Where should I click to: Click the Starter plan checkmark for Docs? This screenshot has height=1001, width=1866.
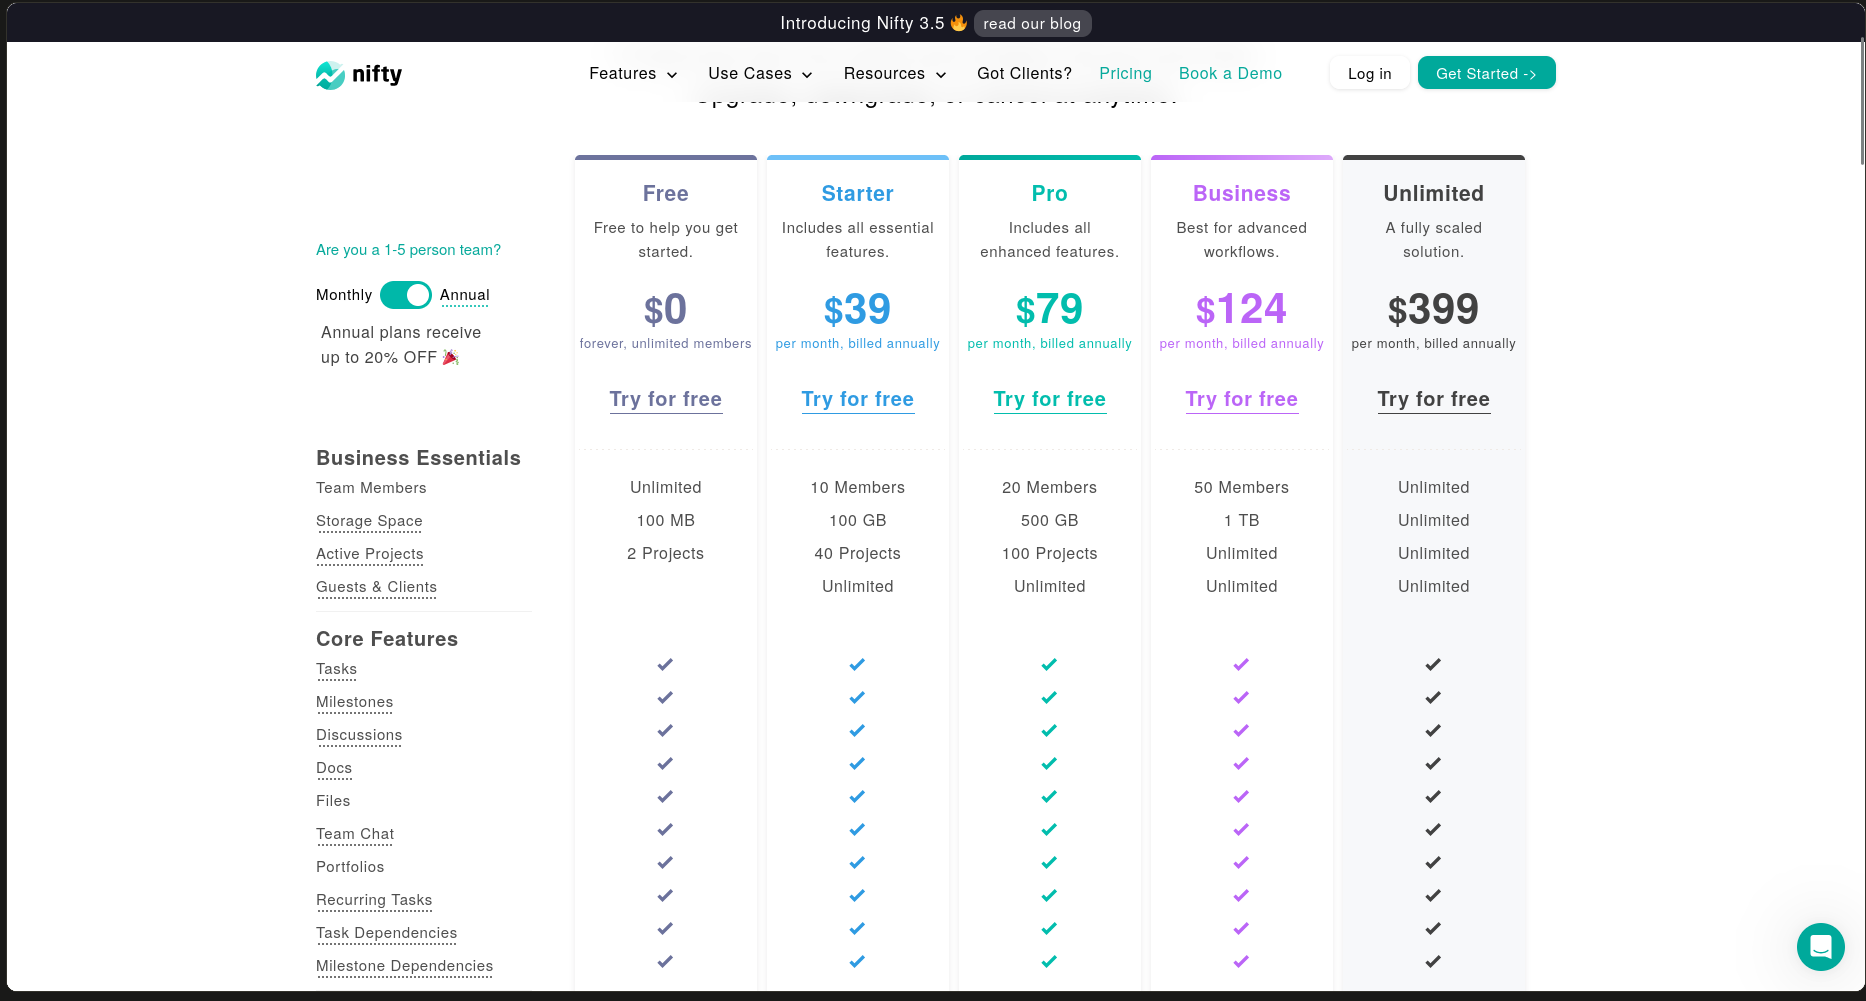pyautogui.click(x=857, y=763)
